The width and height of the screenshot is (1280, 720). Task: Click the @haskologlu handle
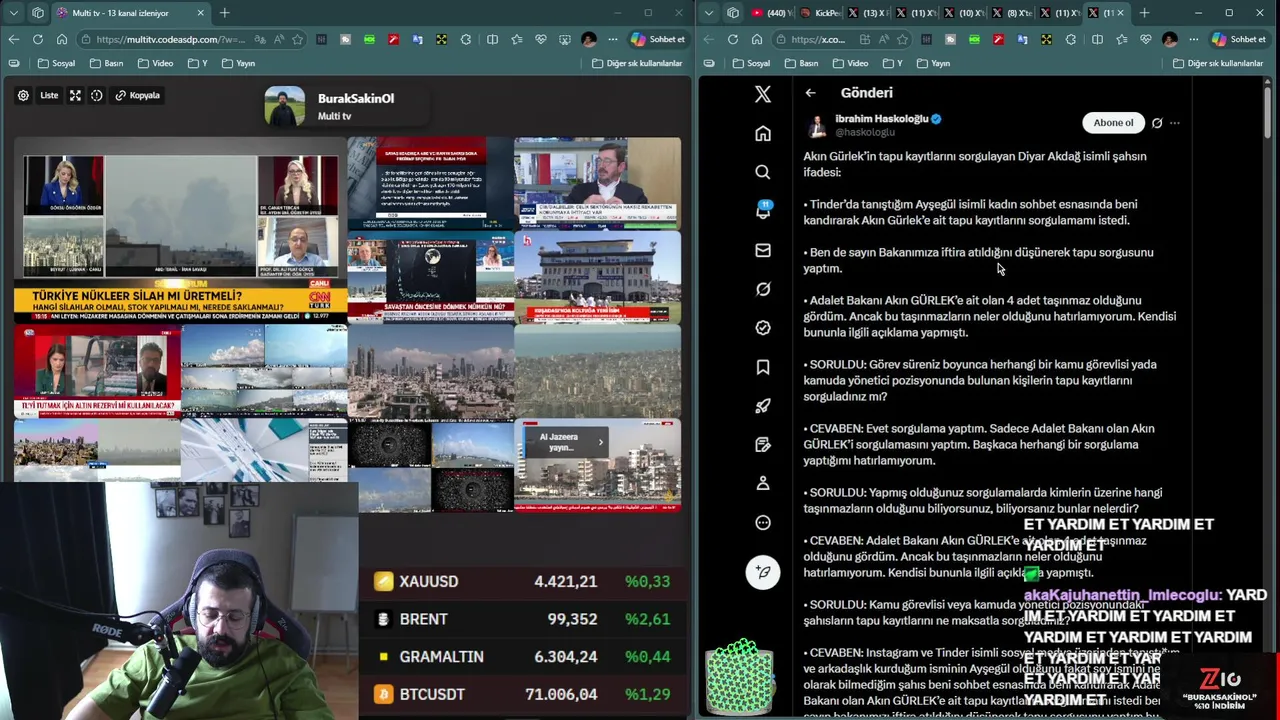tap(865, 132)
